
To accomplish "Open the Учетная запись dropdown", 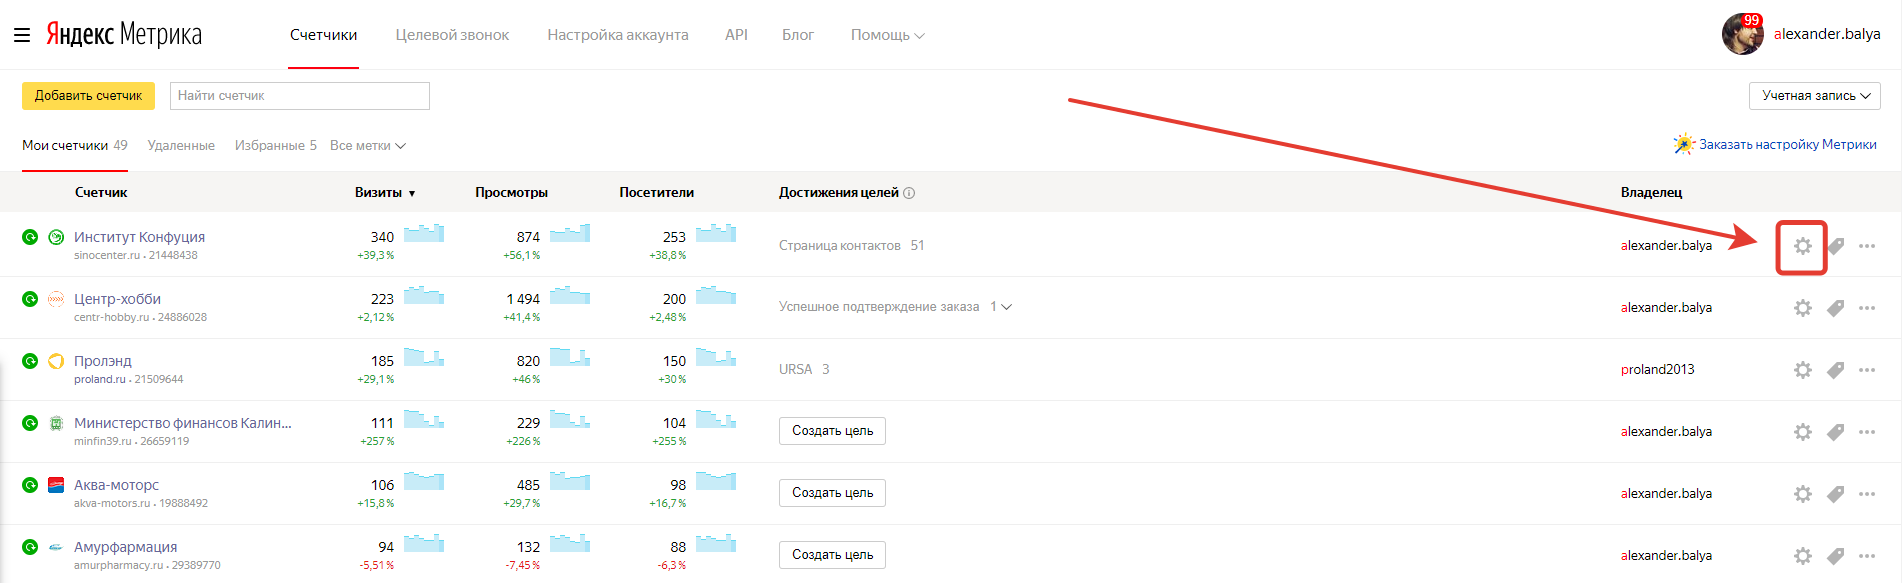I will pyautogui.click(x=1814, y=96).
